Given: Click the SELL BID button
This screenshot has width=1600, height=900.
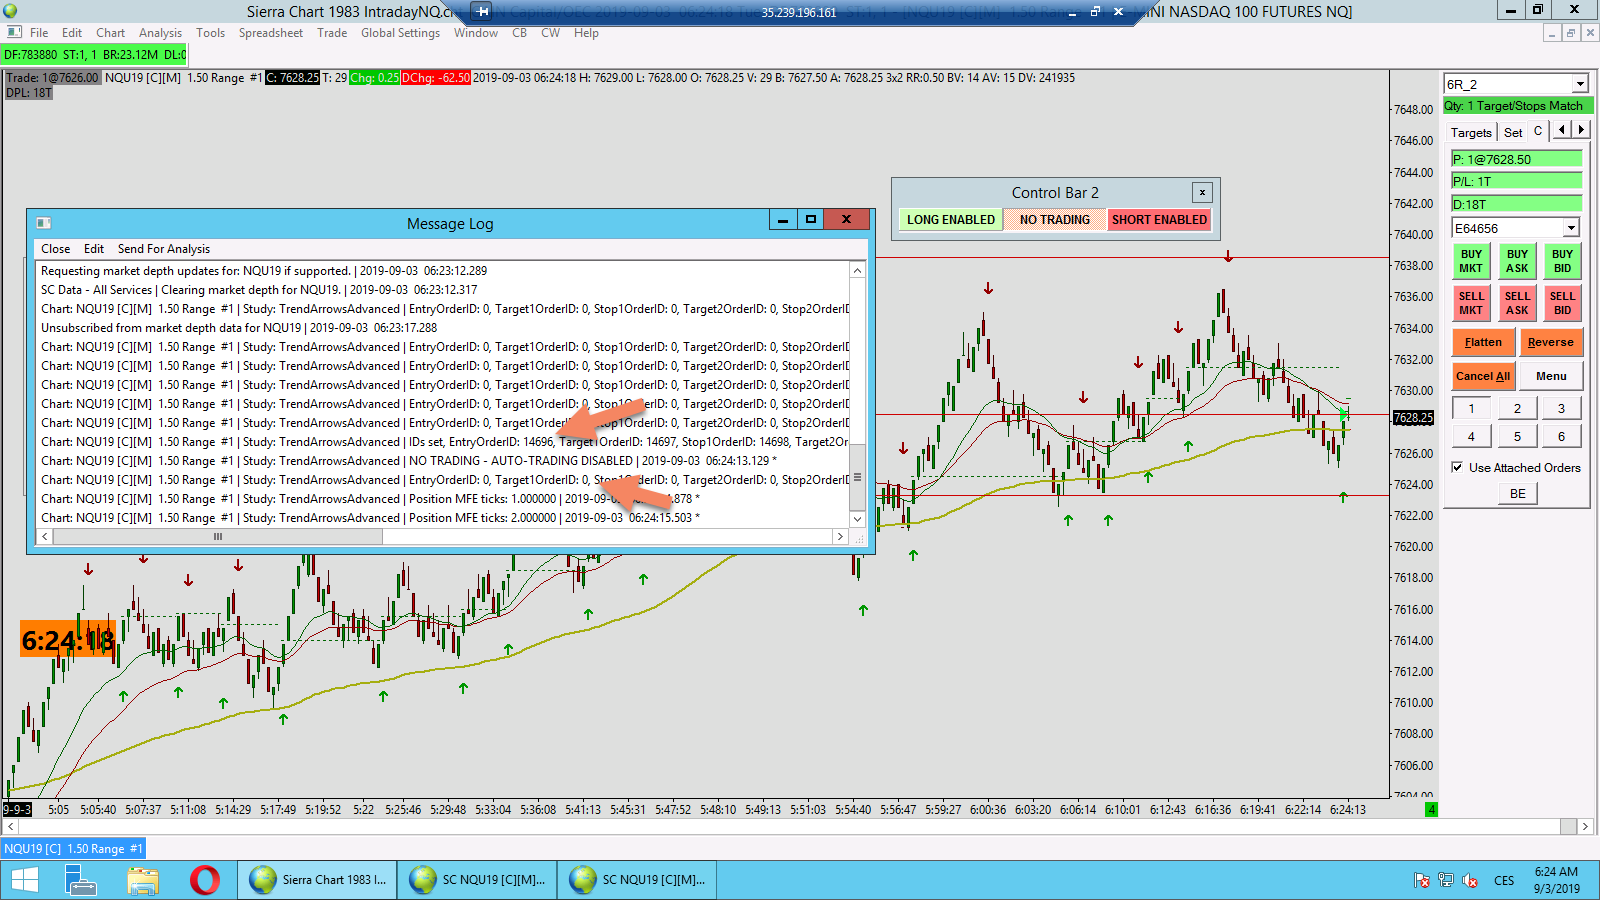Looking at the screenshot, I should coord(1563,303).
